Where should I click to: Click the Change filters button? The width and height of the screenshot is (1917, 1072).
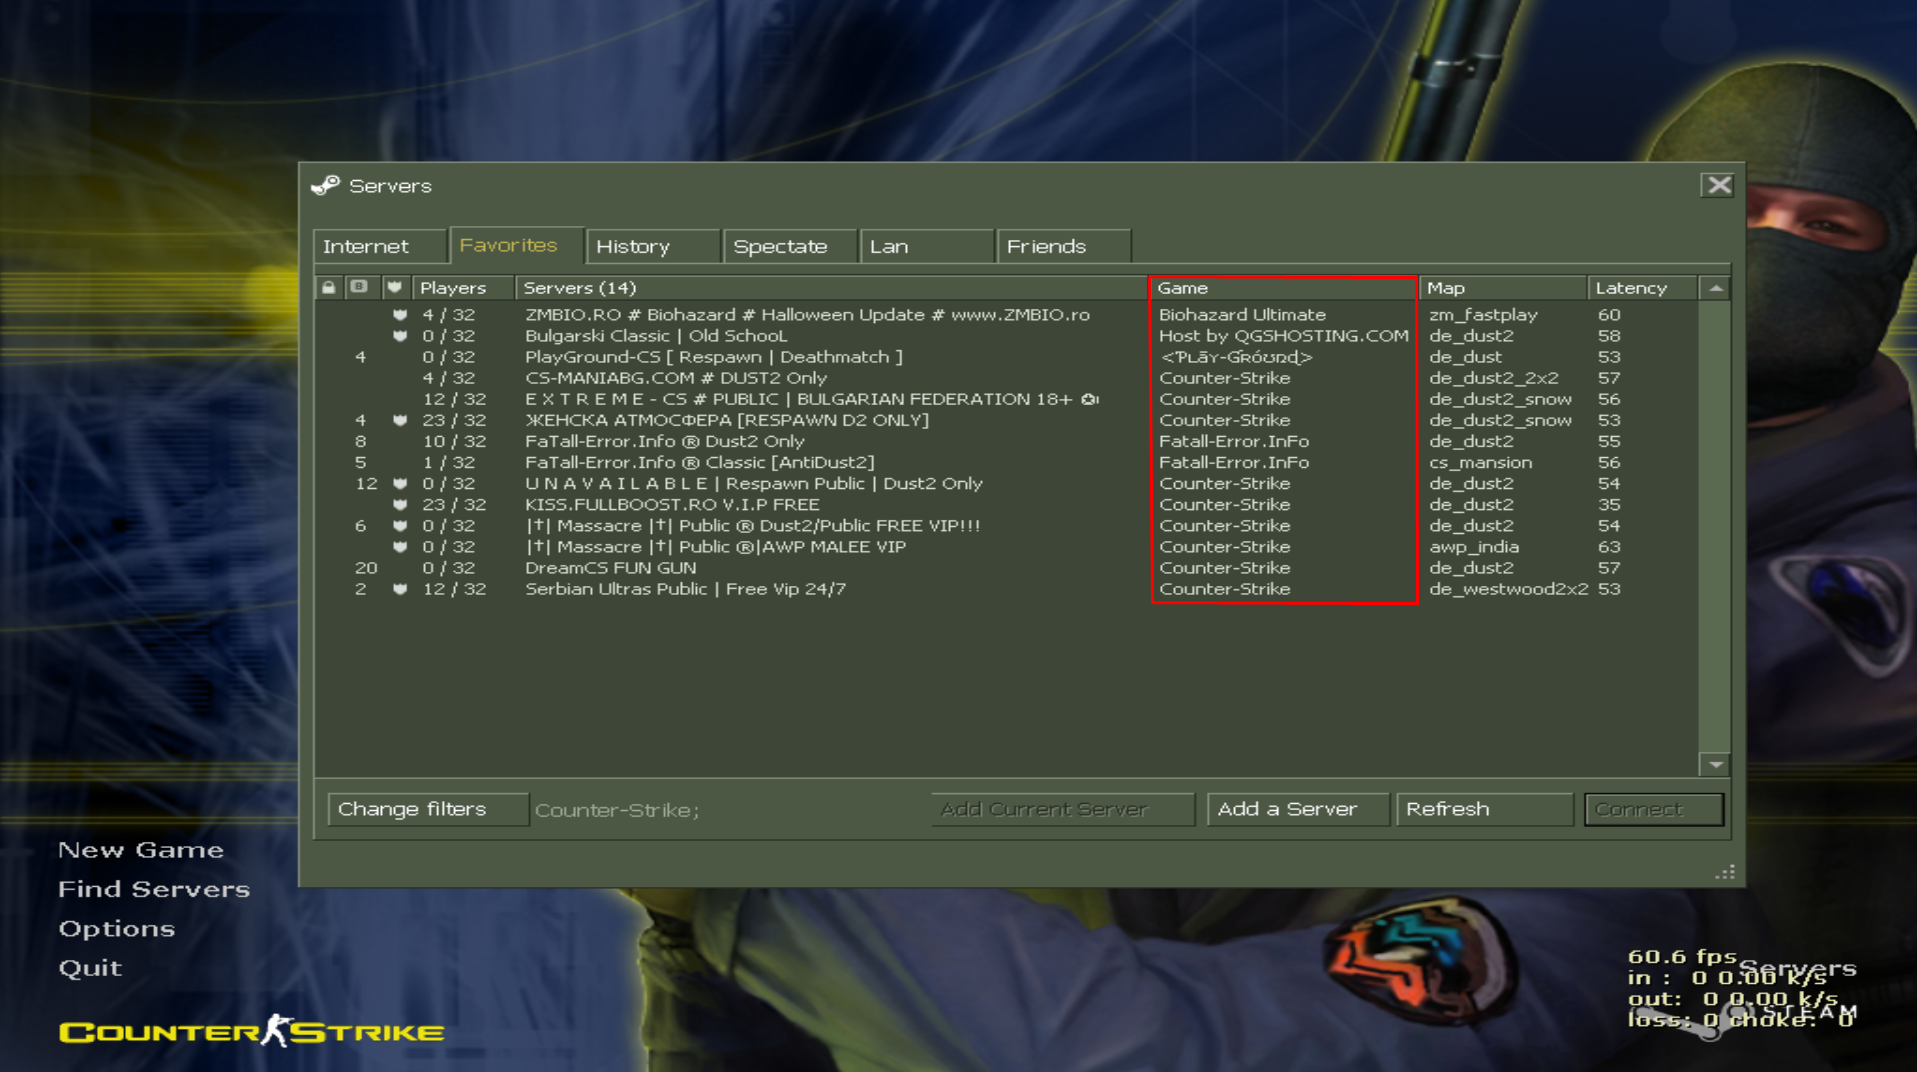[x=427, y=809]
